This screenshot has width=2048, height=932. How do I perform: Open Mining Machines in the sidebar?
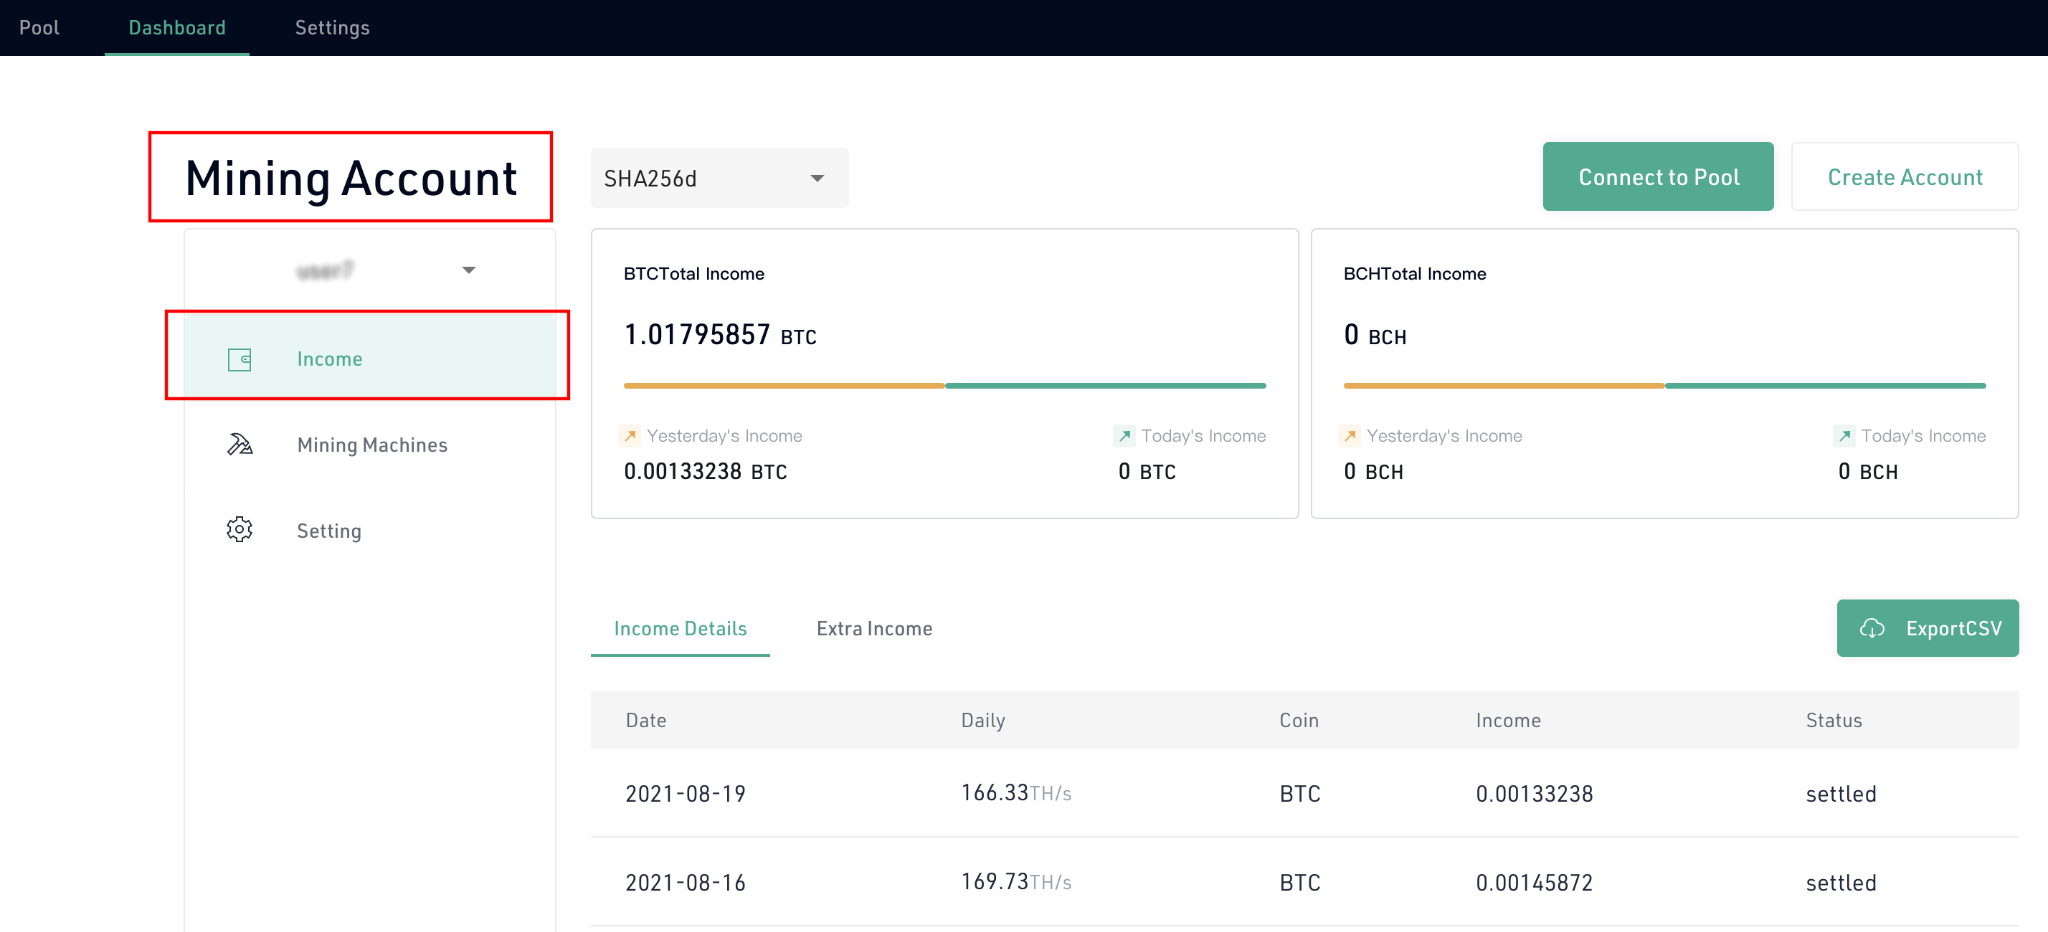point(370,445)
